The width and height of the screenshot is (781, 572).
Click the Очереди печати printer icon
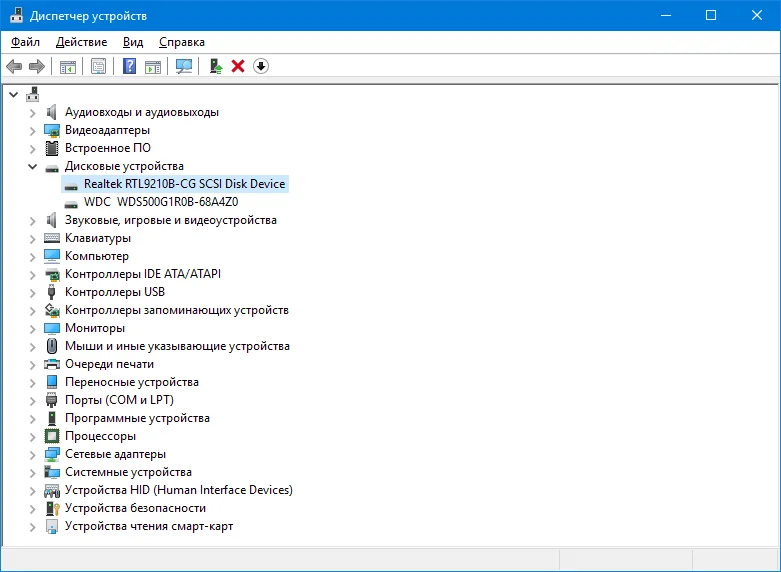52,364
